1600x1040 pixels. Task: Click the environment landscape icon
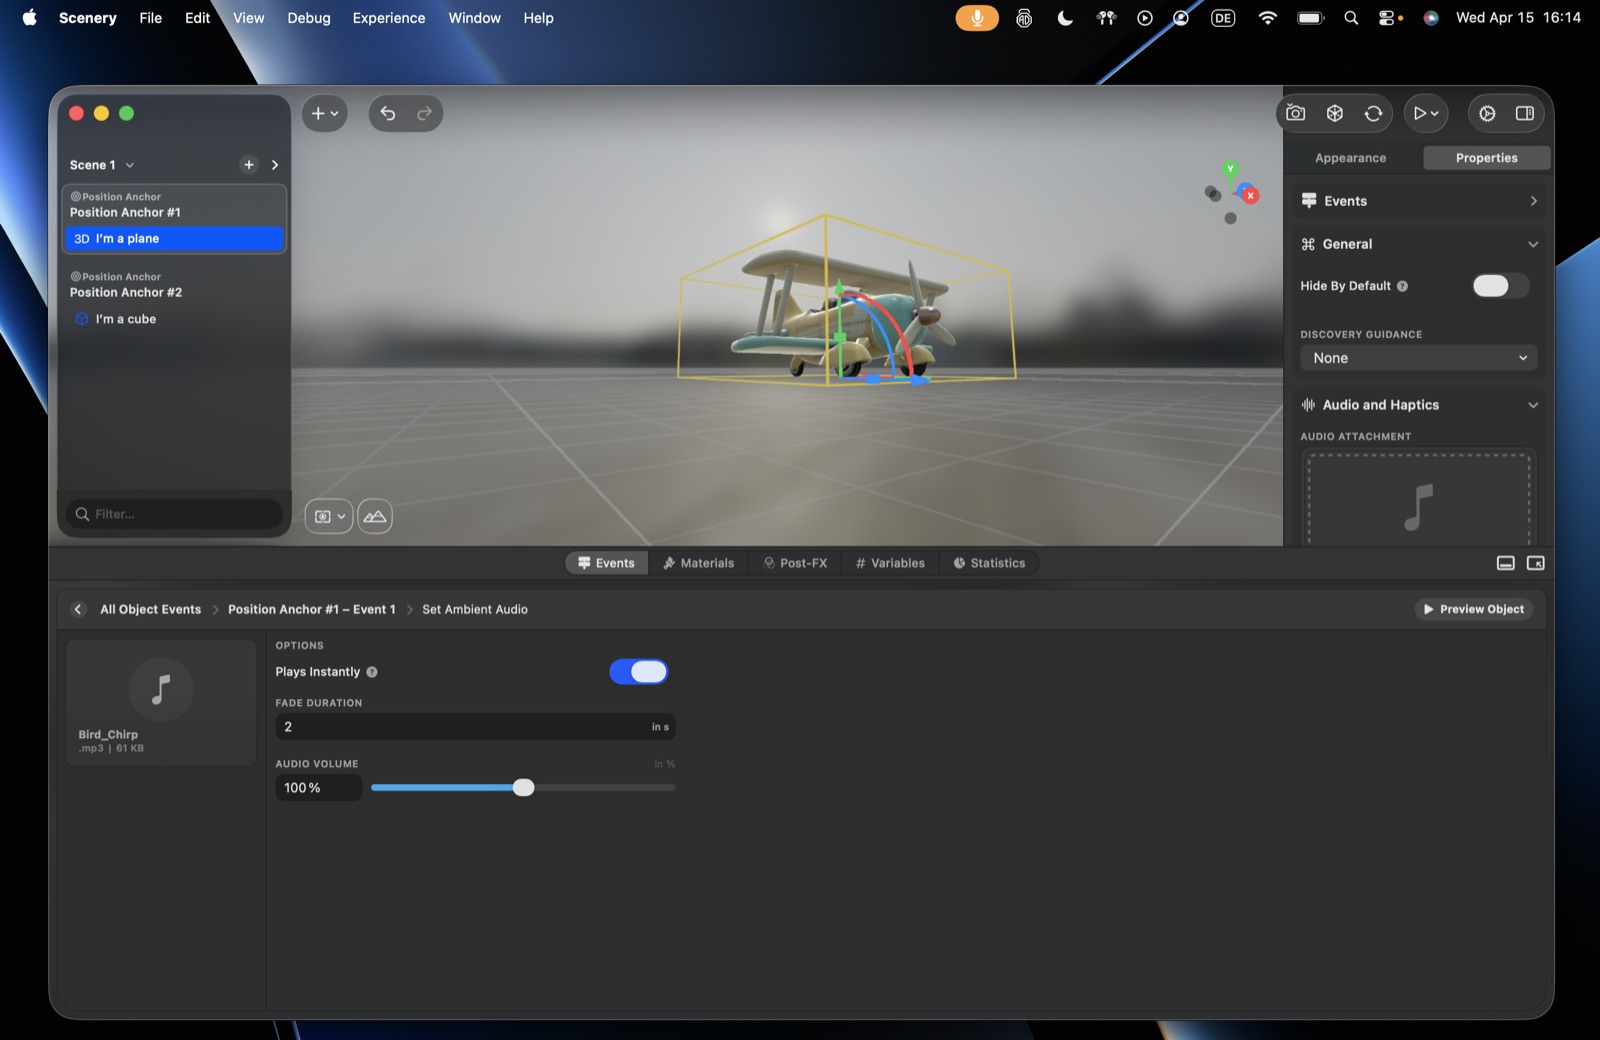375,517
